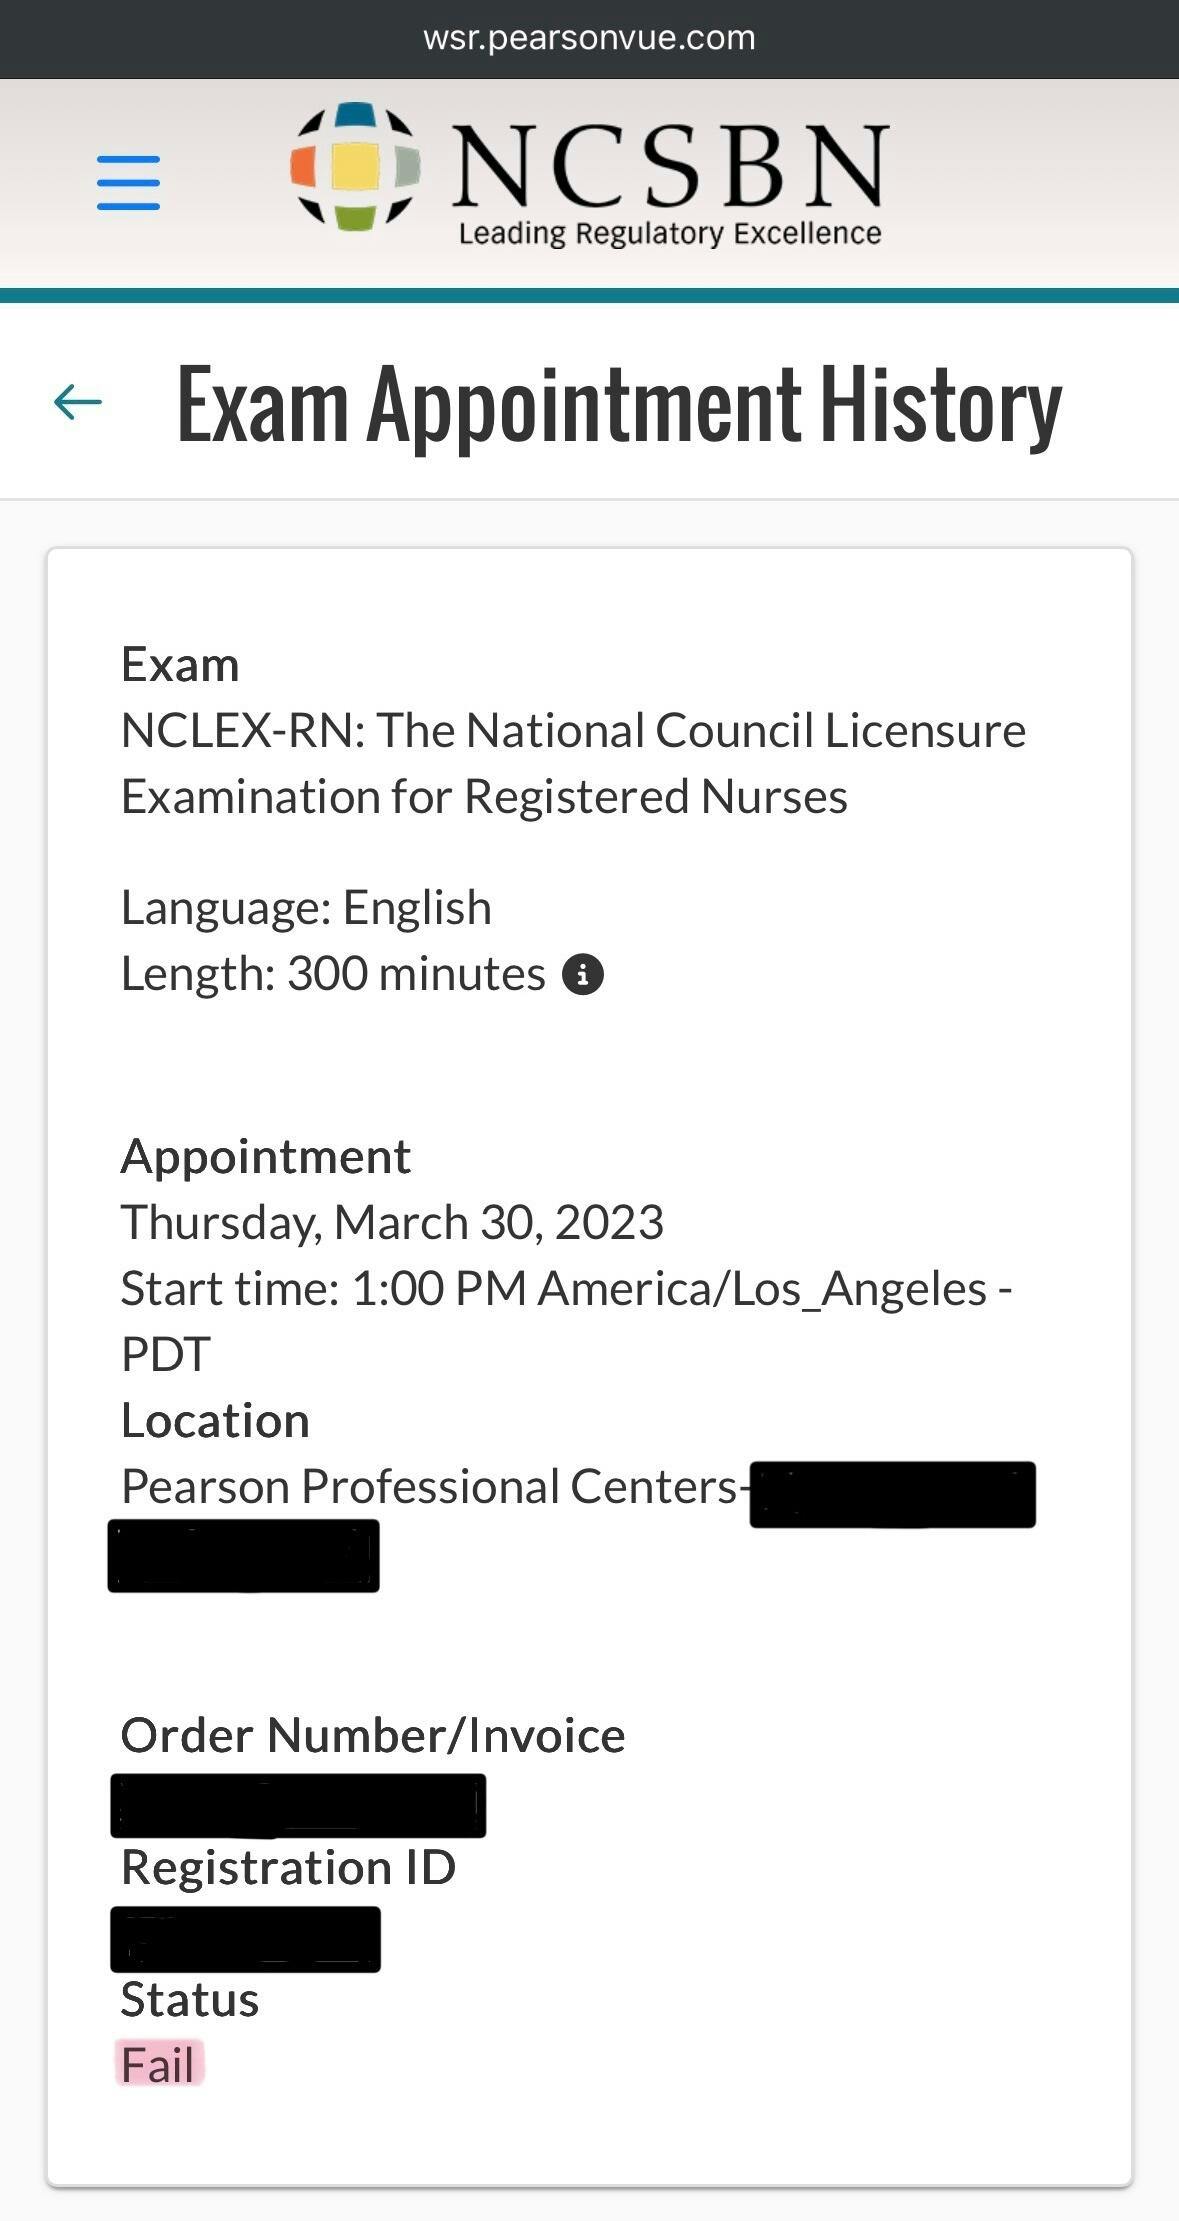The image size is (1179, 2221).
Task: Click the info icon beside exam length
Action: point(583,974)
